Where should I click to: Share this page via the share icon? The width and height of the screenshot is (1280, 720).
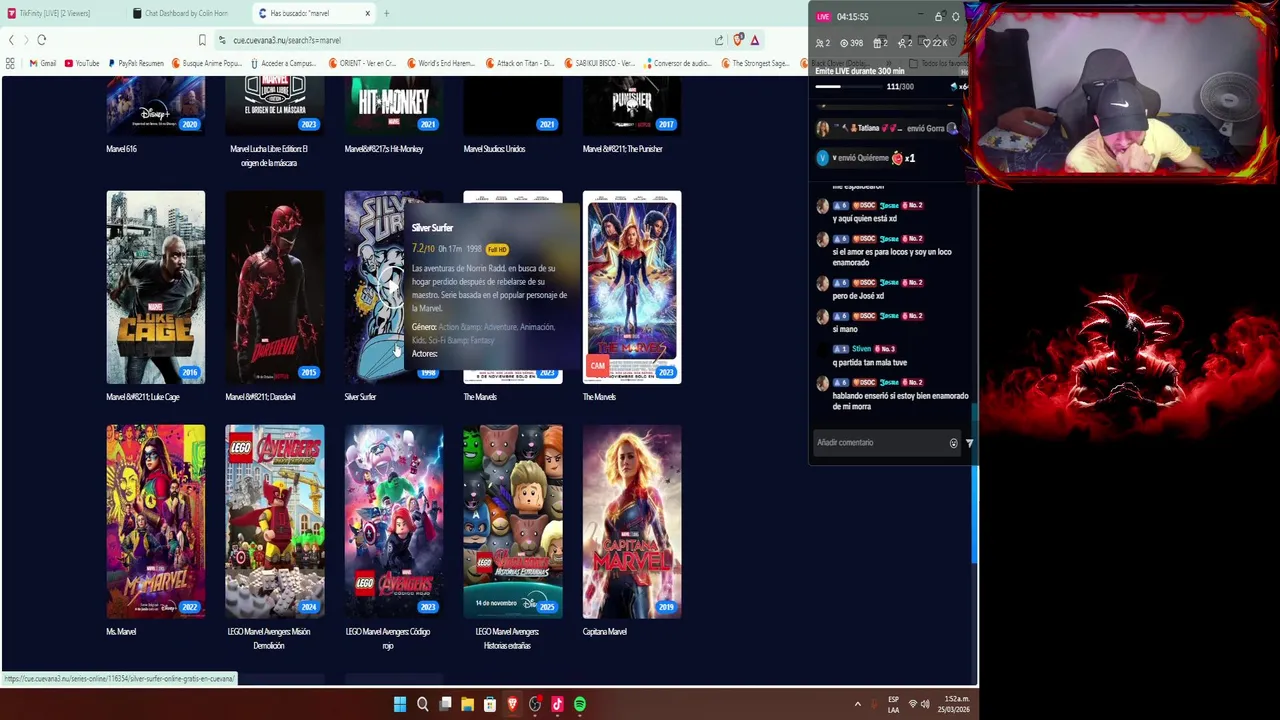(x=719, y=40)
